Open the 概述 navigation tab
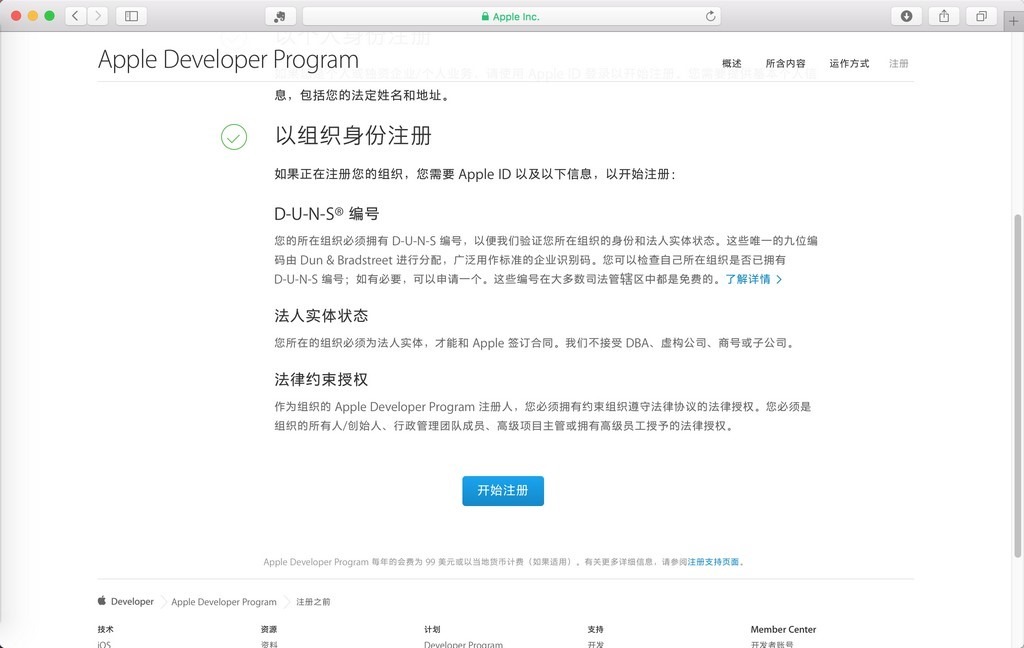This screenshot has width=1024, height=648. (731, 63)
